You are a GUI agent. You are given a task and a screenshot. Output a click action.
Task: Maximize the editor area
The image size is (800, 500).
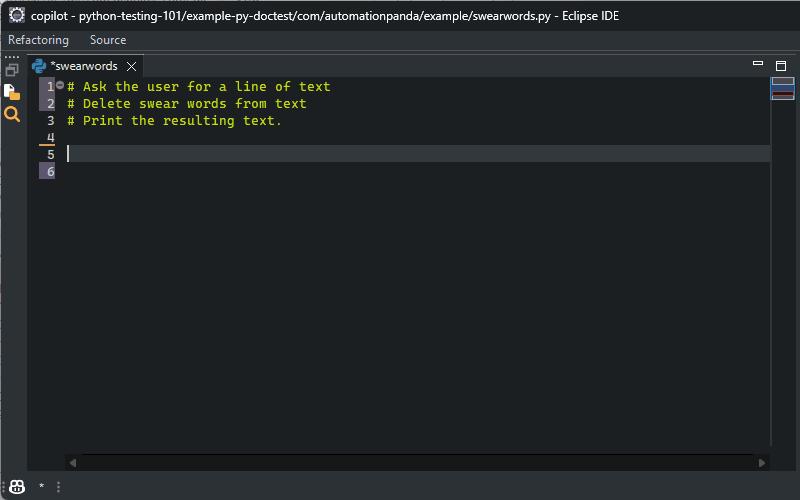click(781, 65)
